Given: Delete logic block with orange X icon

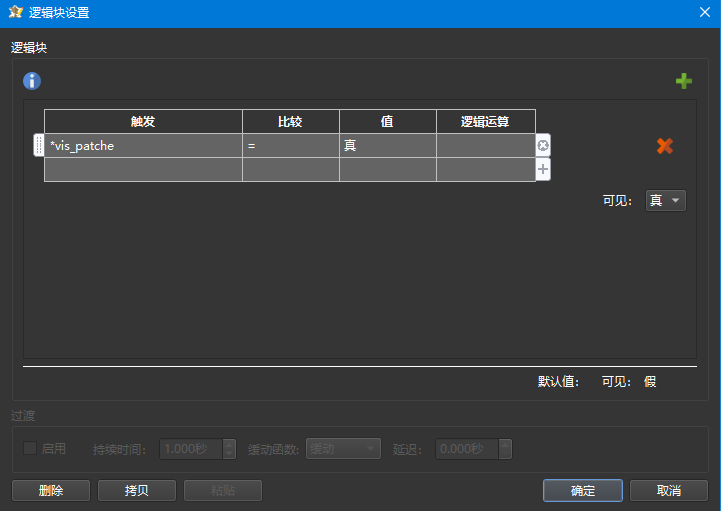Looking at the screenshot, I should point(665,146).
